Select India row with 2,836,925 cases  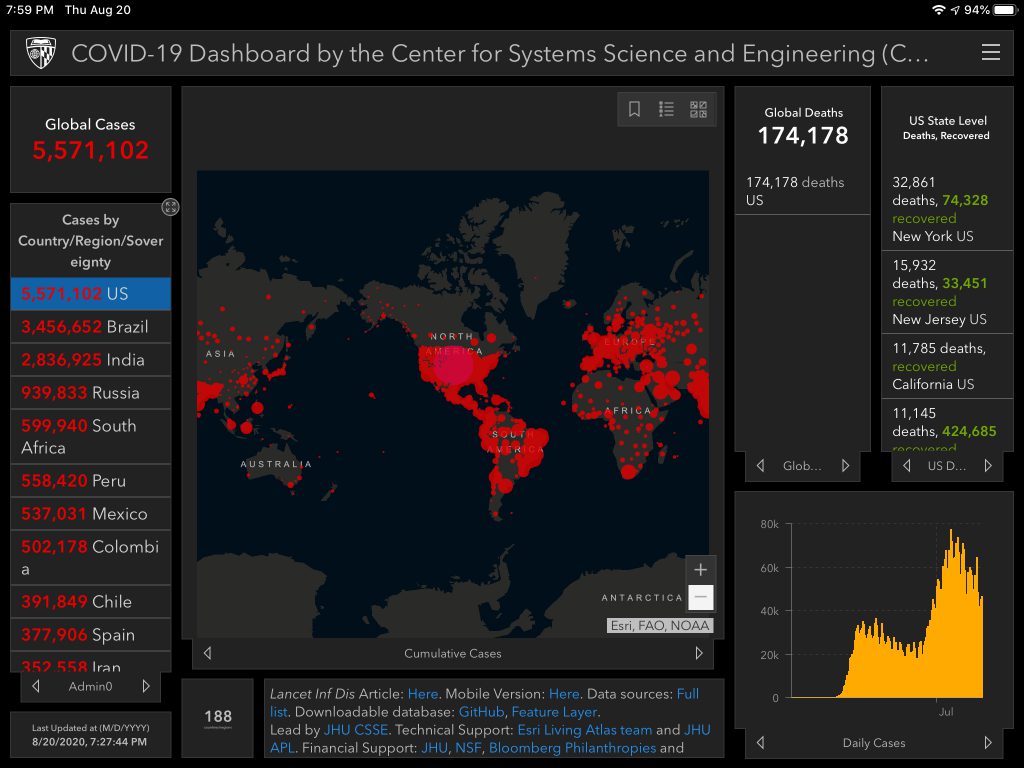(91, 360)
